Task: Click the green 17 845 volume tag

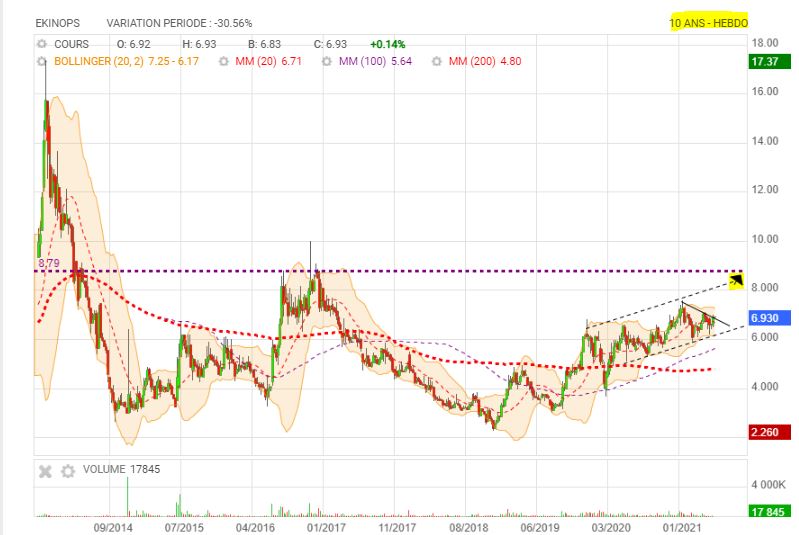Action: pyautogui.click(x=769, y=512)
